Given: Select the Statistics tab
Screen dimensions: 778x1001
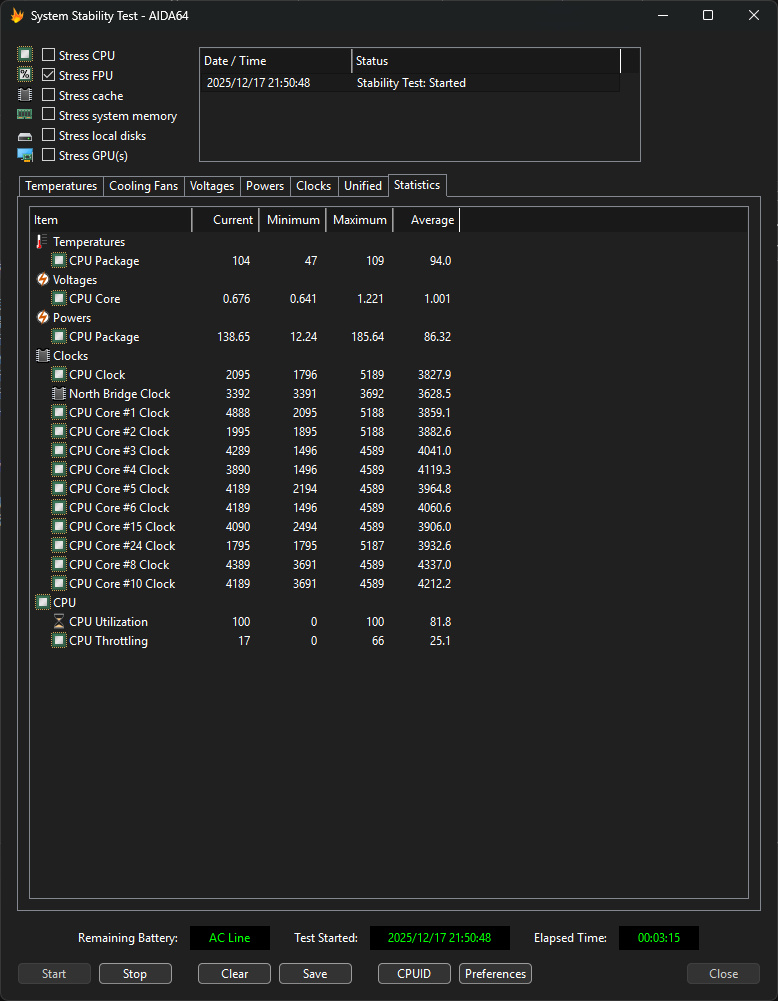Looking at the screenshot, I should coord(417,185).
